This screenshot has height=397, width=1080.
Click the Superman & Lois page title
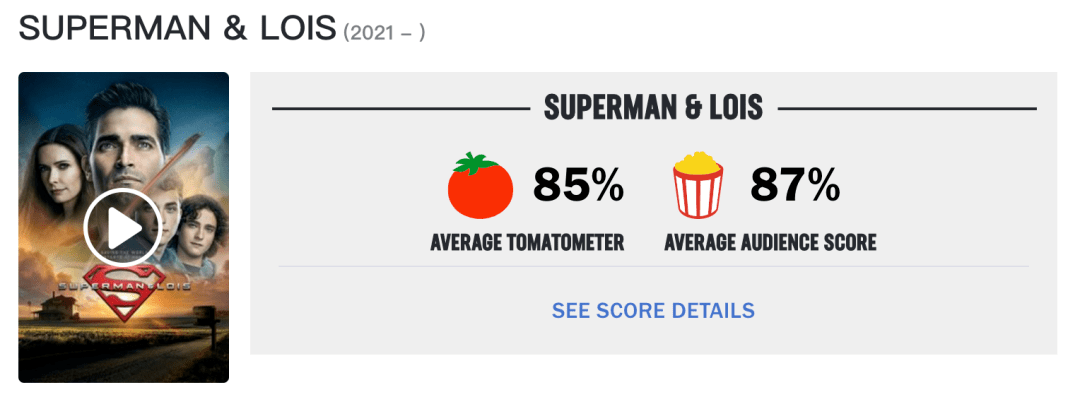(x=178, y=29)
